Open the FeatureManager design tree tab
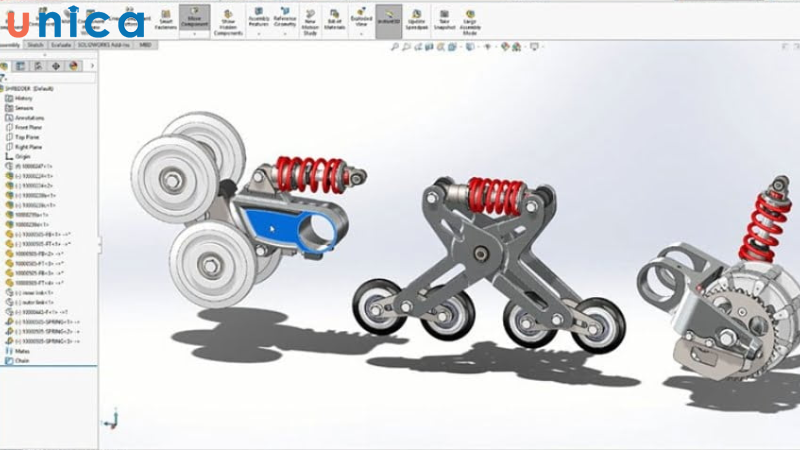Viewport: 800px width, 450px height. coord(4,66)
